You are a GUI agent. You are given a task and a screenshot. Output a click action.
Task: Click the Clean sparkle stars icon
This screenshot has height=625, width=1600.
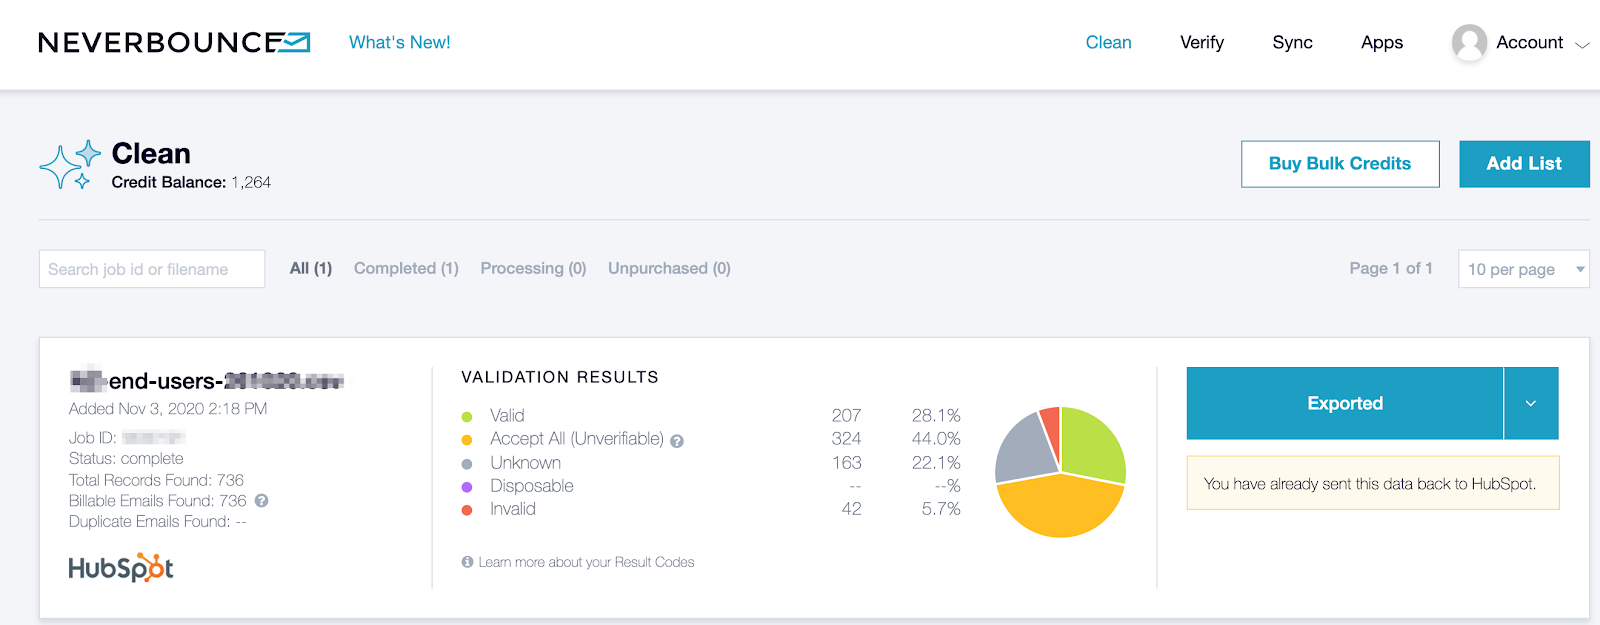tap(70, 165)
